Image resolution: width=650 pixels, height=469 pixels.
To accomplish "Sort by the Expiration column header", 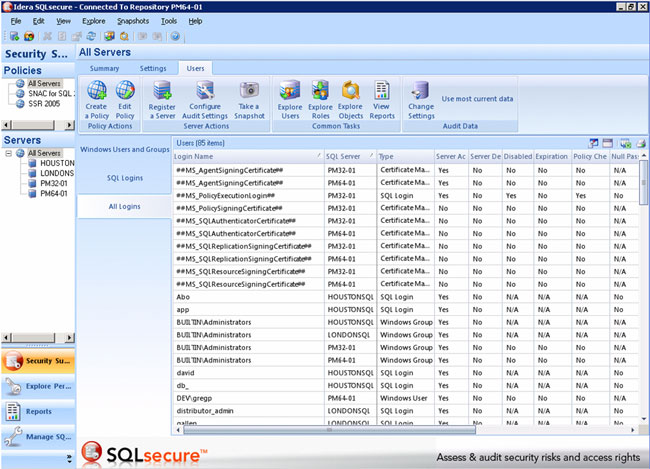I will 553,156.
